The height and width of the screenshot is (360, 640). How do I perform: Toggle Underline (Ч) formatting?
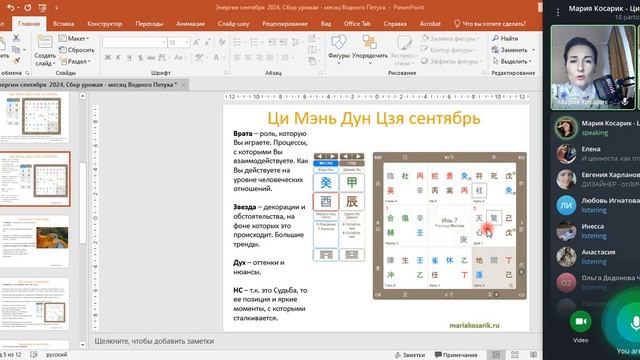pos(129,58)
